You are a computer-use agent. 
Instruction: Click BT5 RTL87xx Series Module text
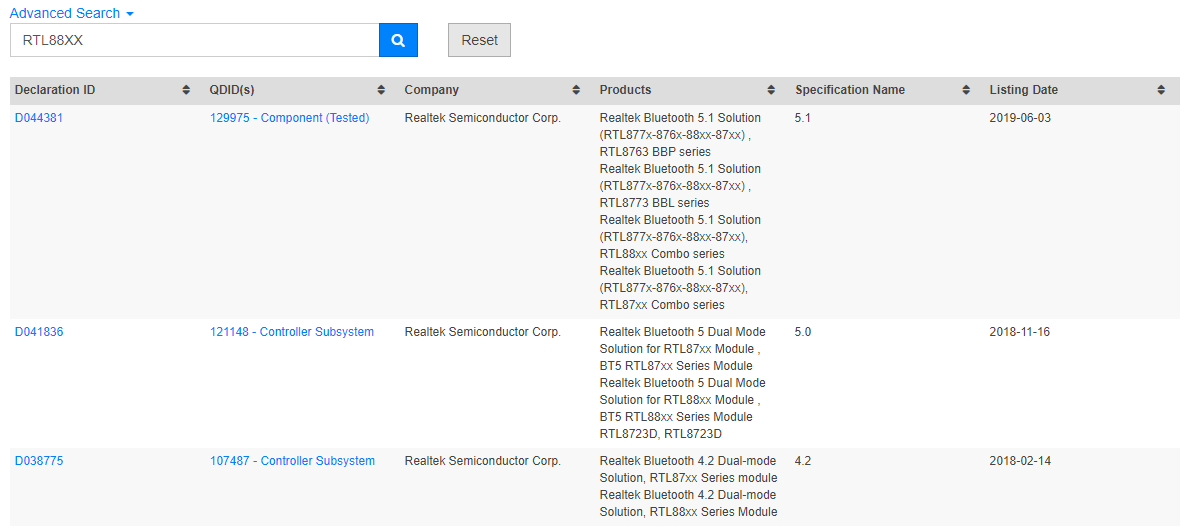coord(676,365)
